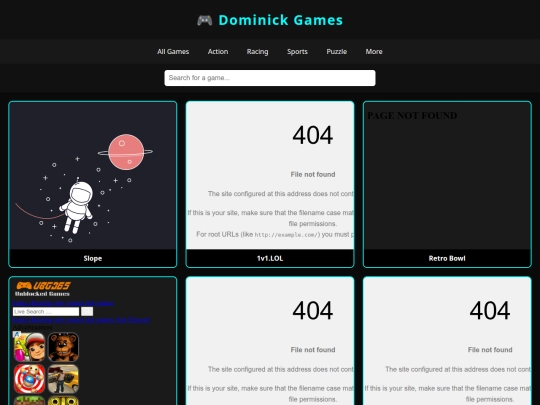Open the Sports category

pos(297,51)
